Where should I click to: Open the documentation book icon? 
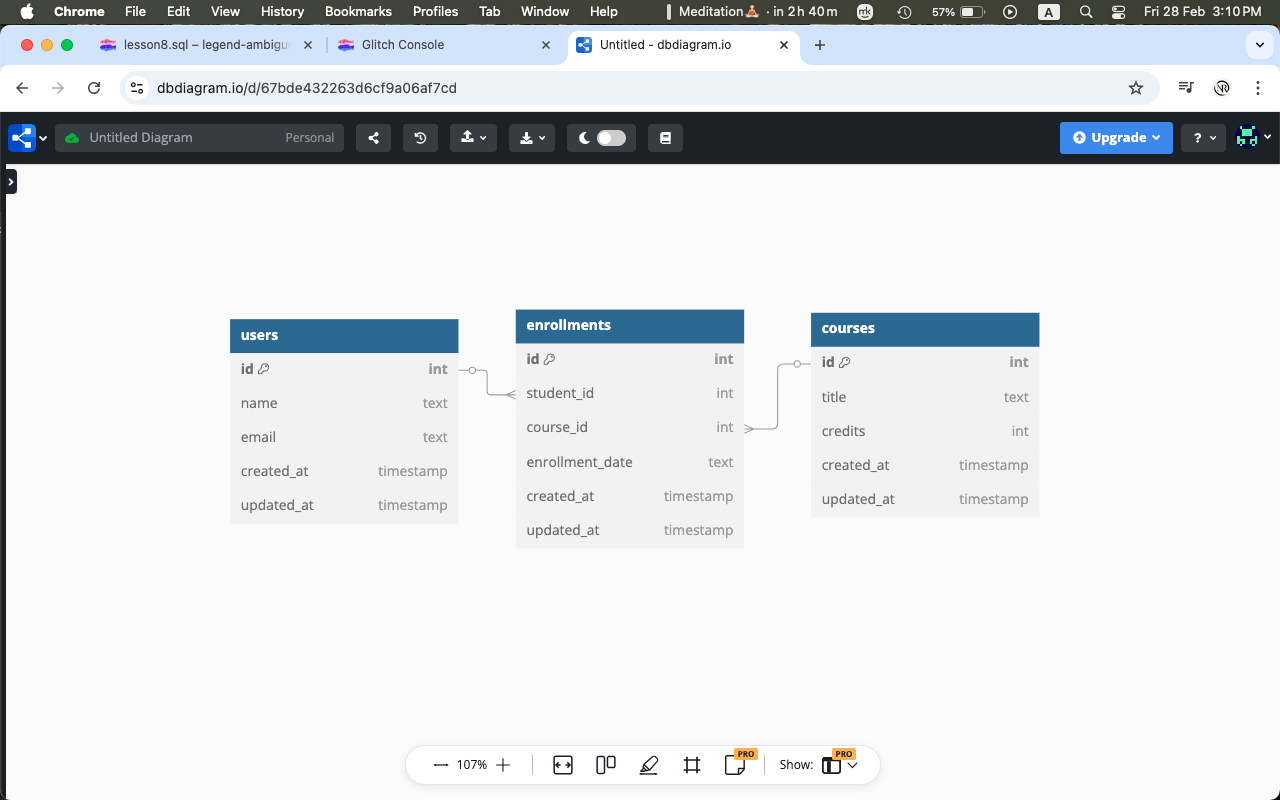click(x=665, y=138)
